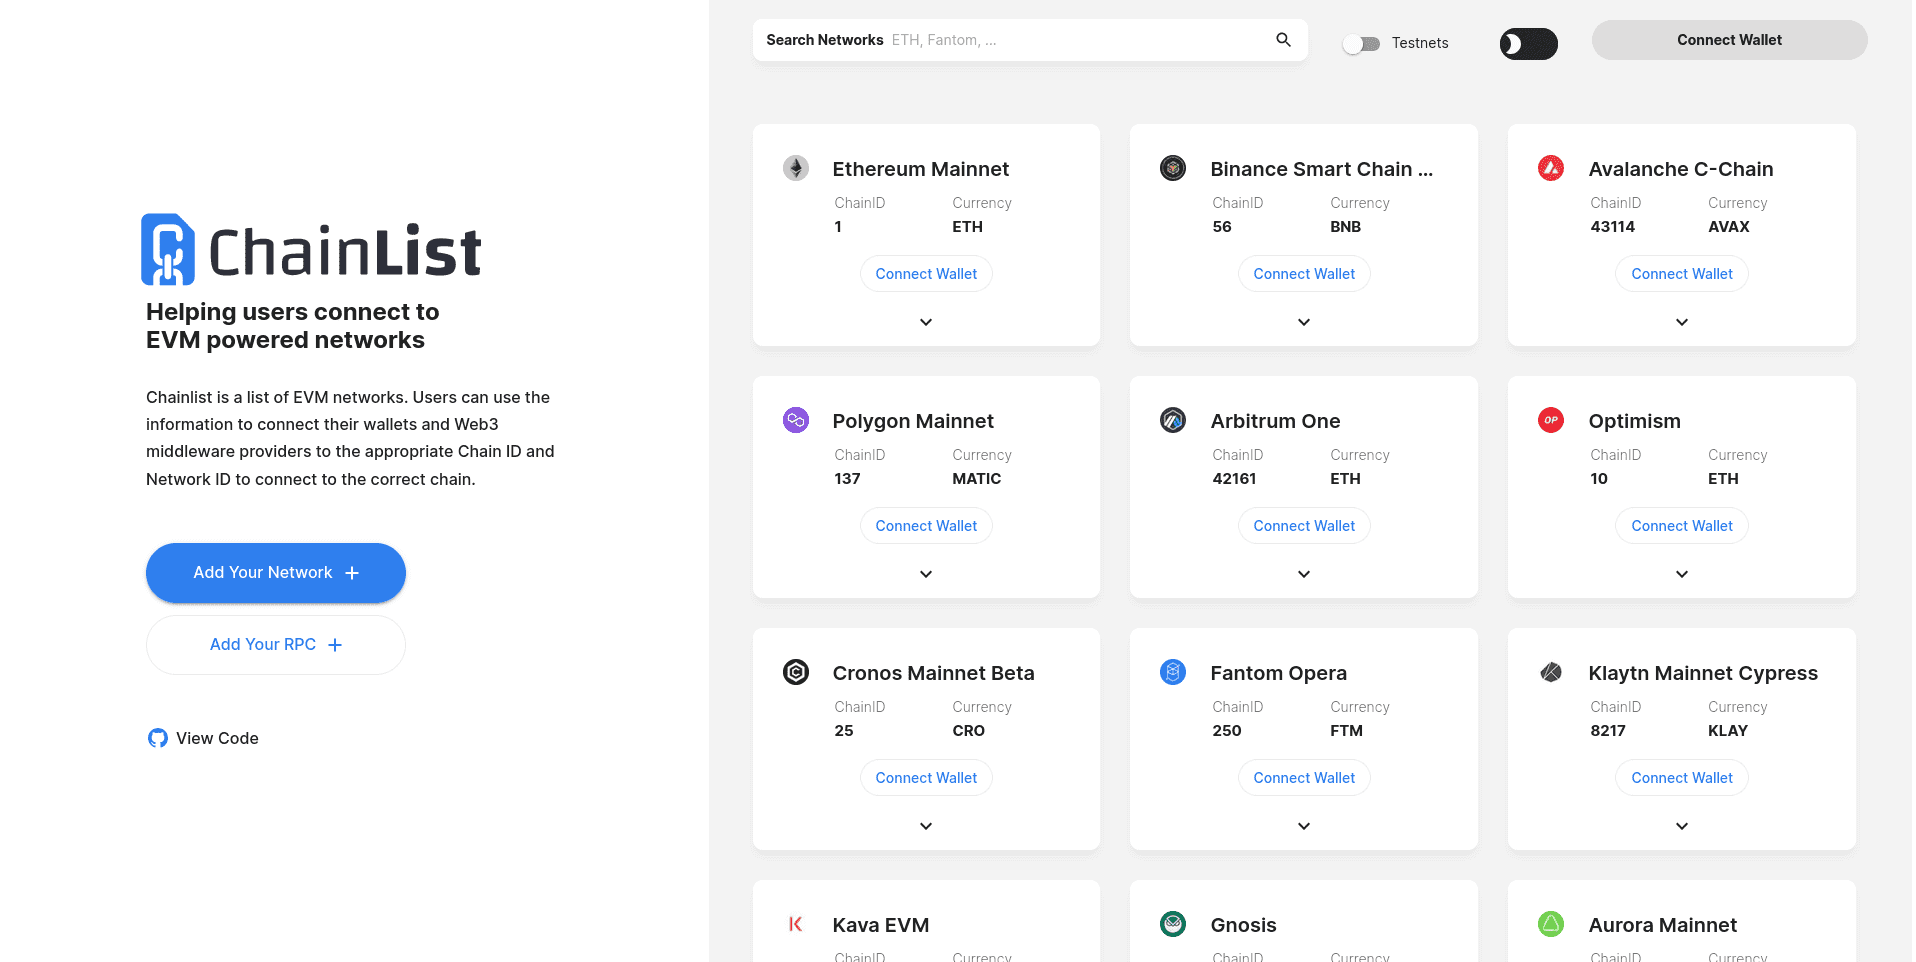1916x962 pixels.
Task: Expand the Klaytn Mainnet Cypress card details
Action: click(1682, 826)
